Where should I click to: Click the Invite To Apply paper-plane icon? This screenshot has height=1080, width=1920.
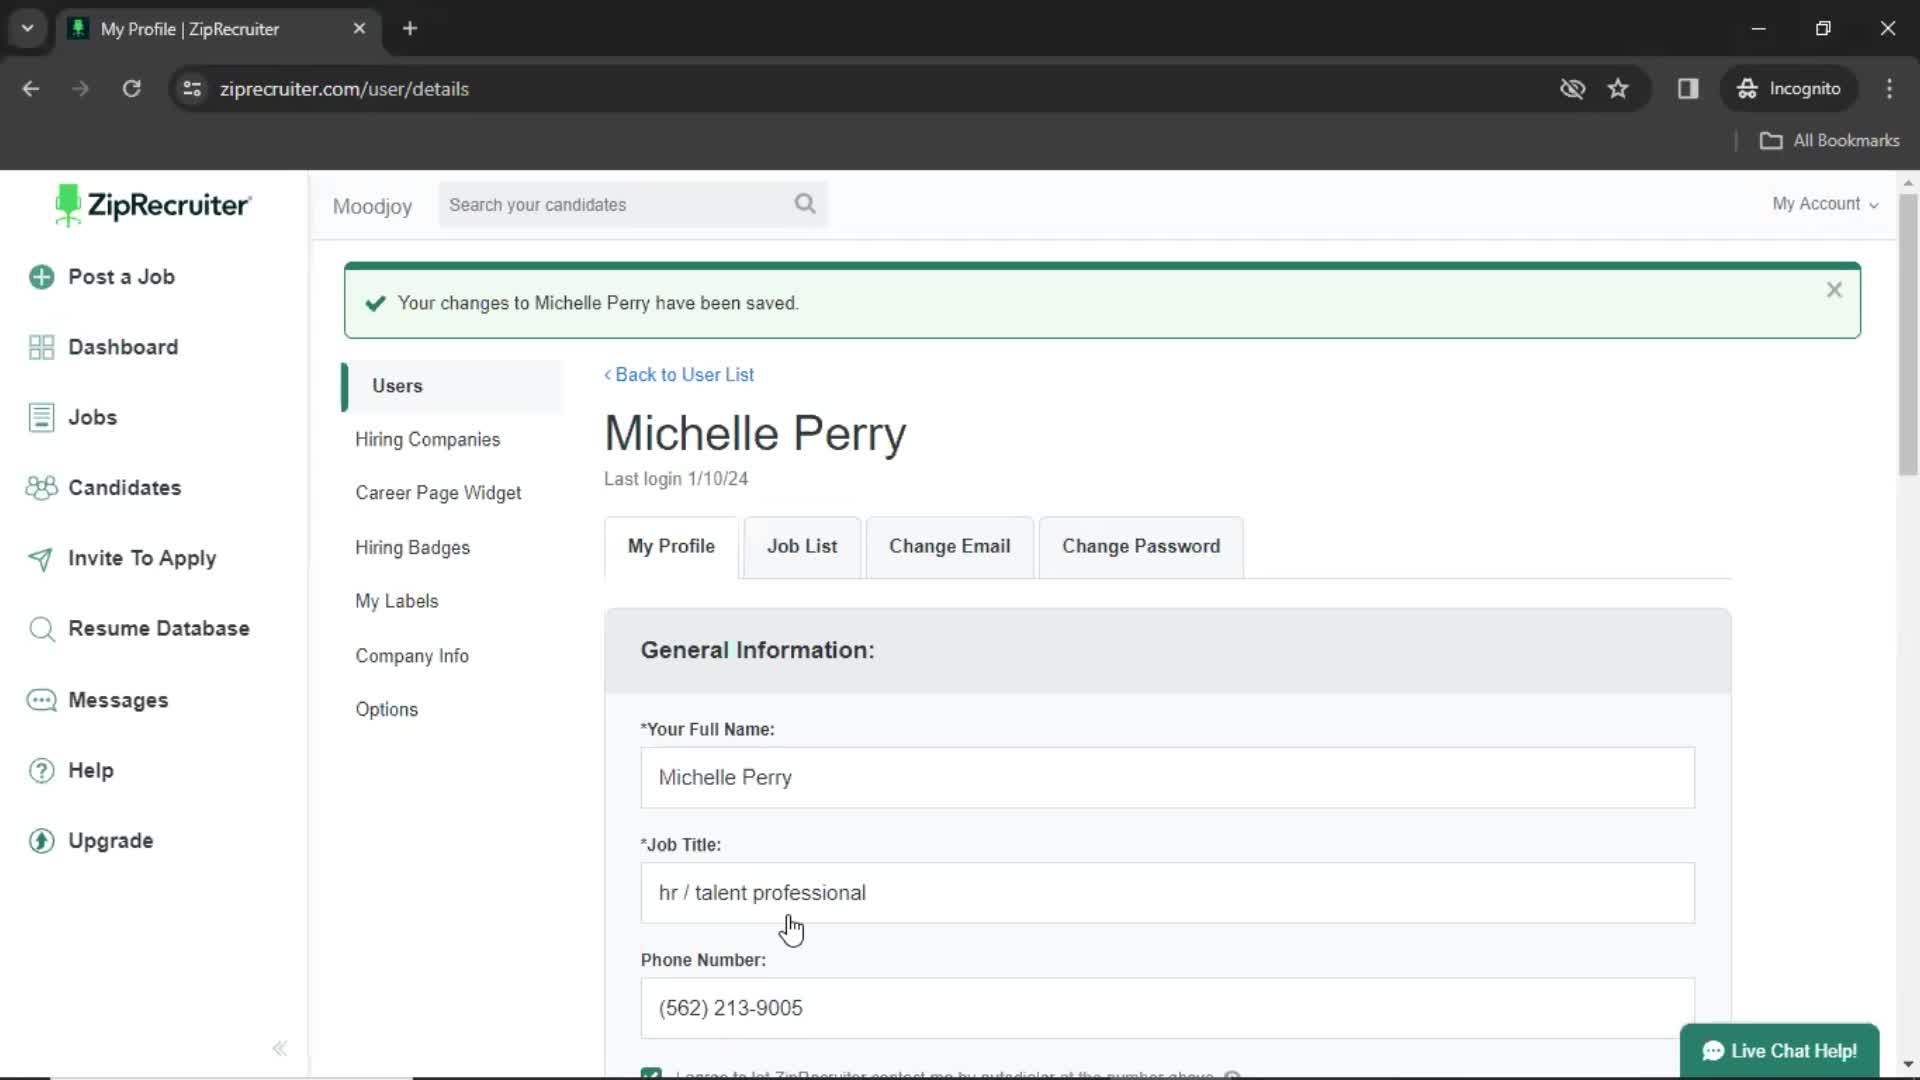click(41, 559)
